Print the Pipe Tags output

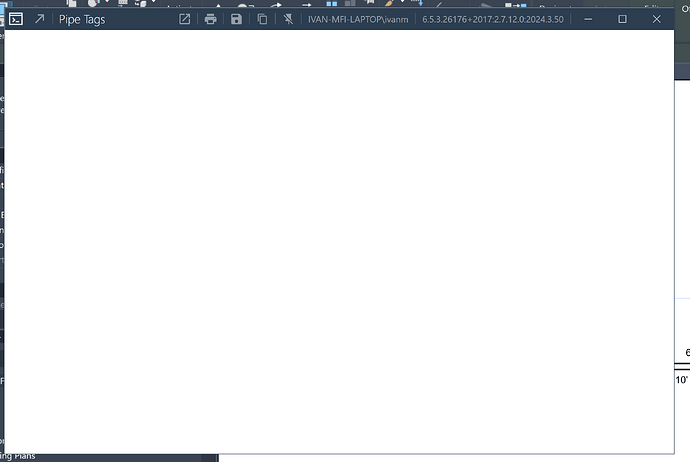[210, 19]
